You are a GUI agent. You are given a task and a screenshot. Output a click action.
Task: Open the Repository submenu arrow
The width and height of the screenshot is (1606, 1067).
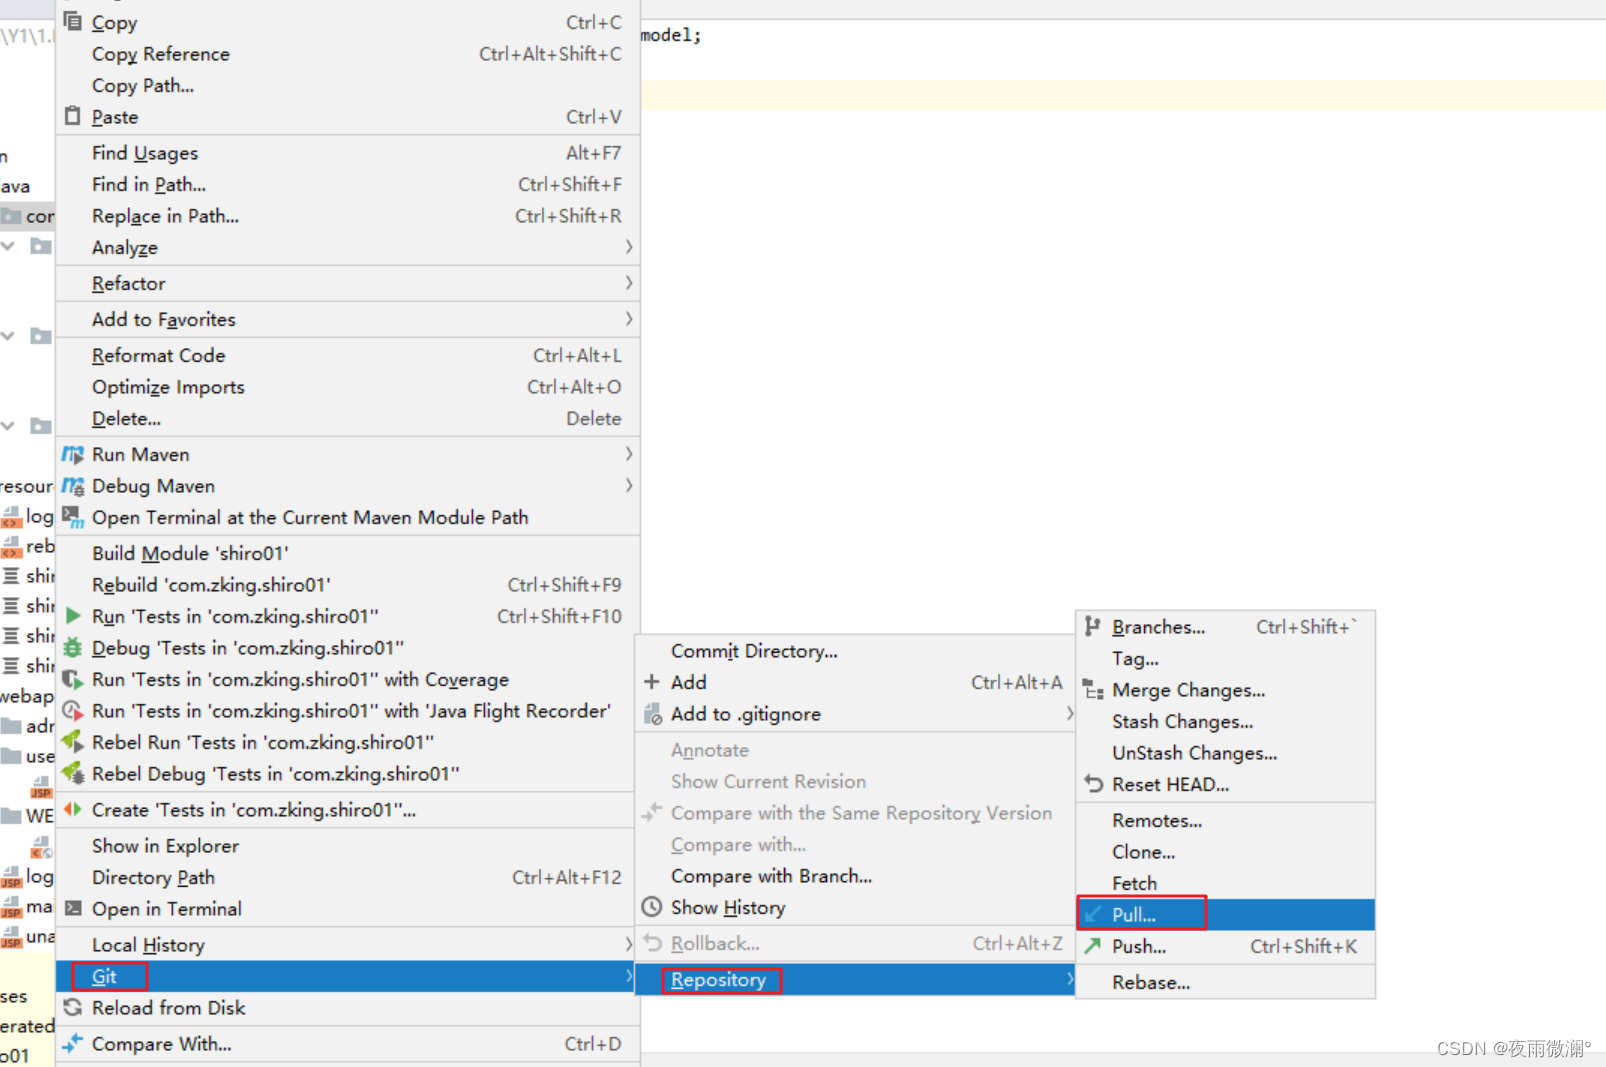pos(1069,980)
